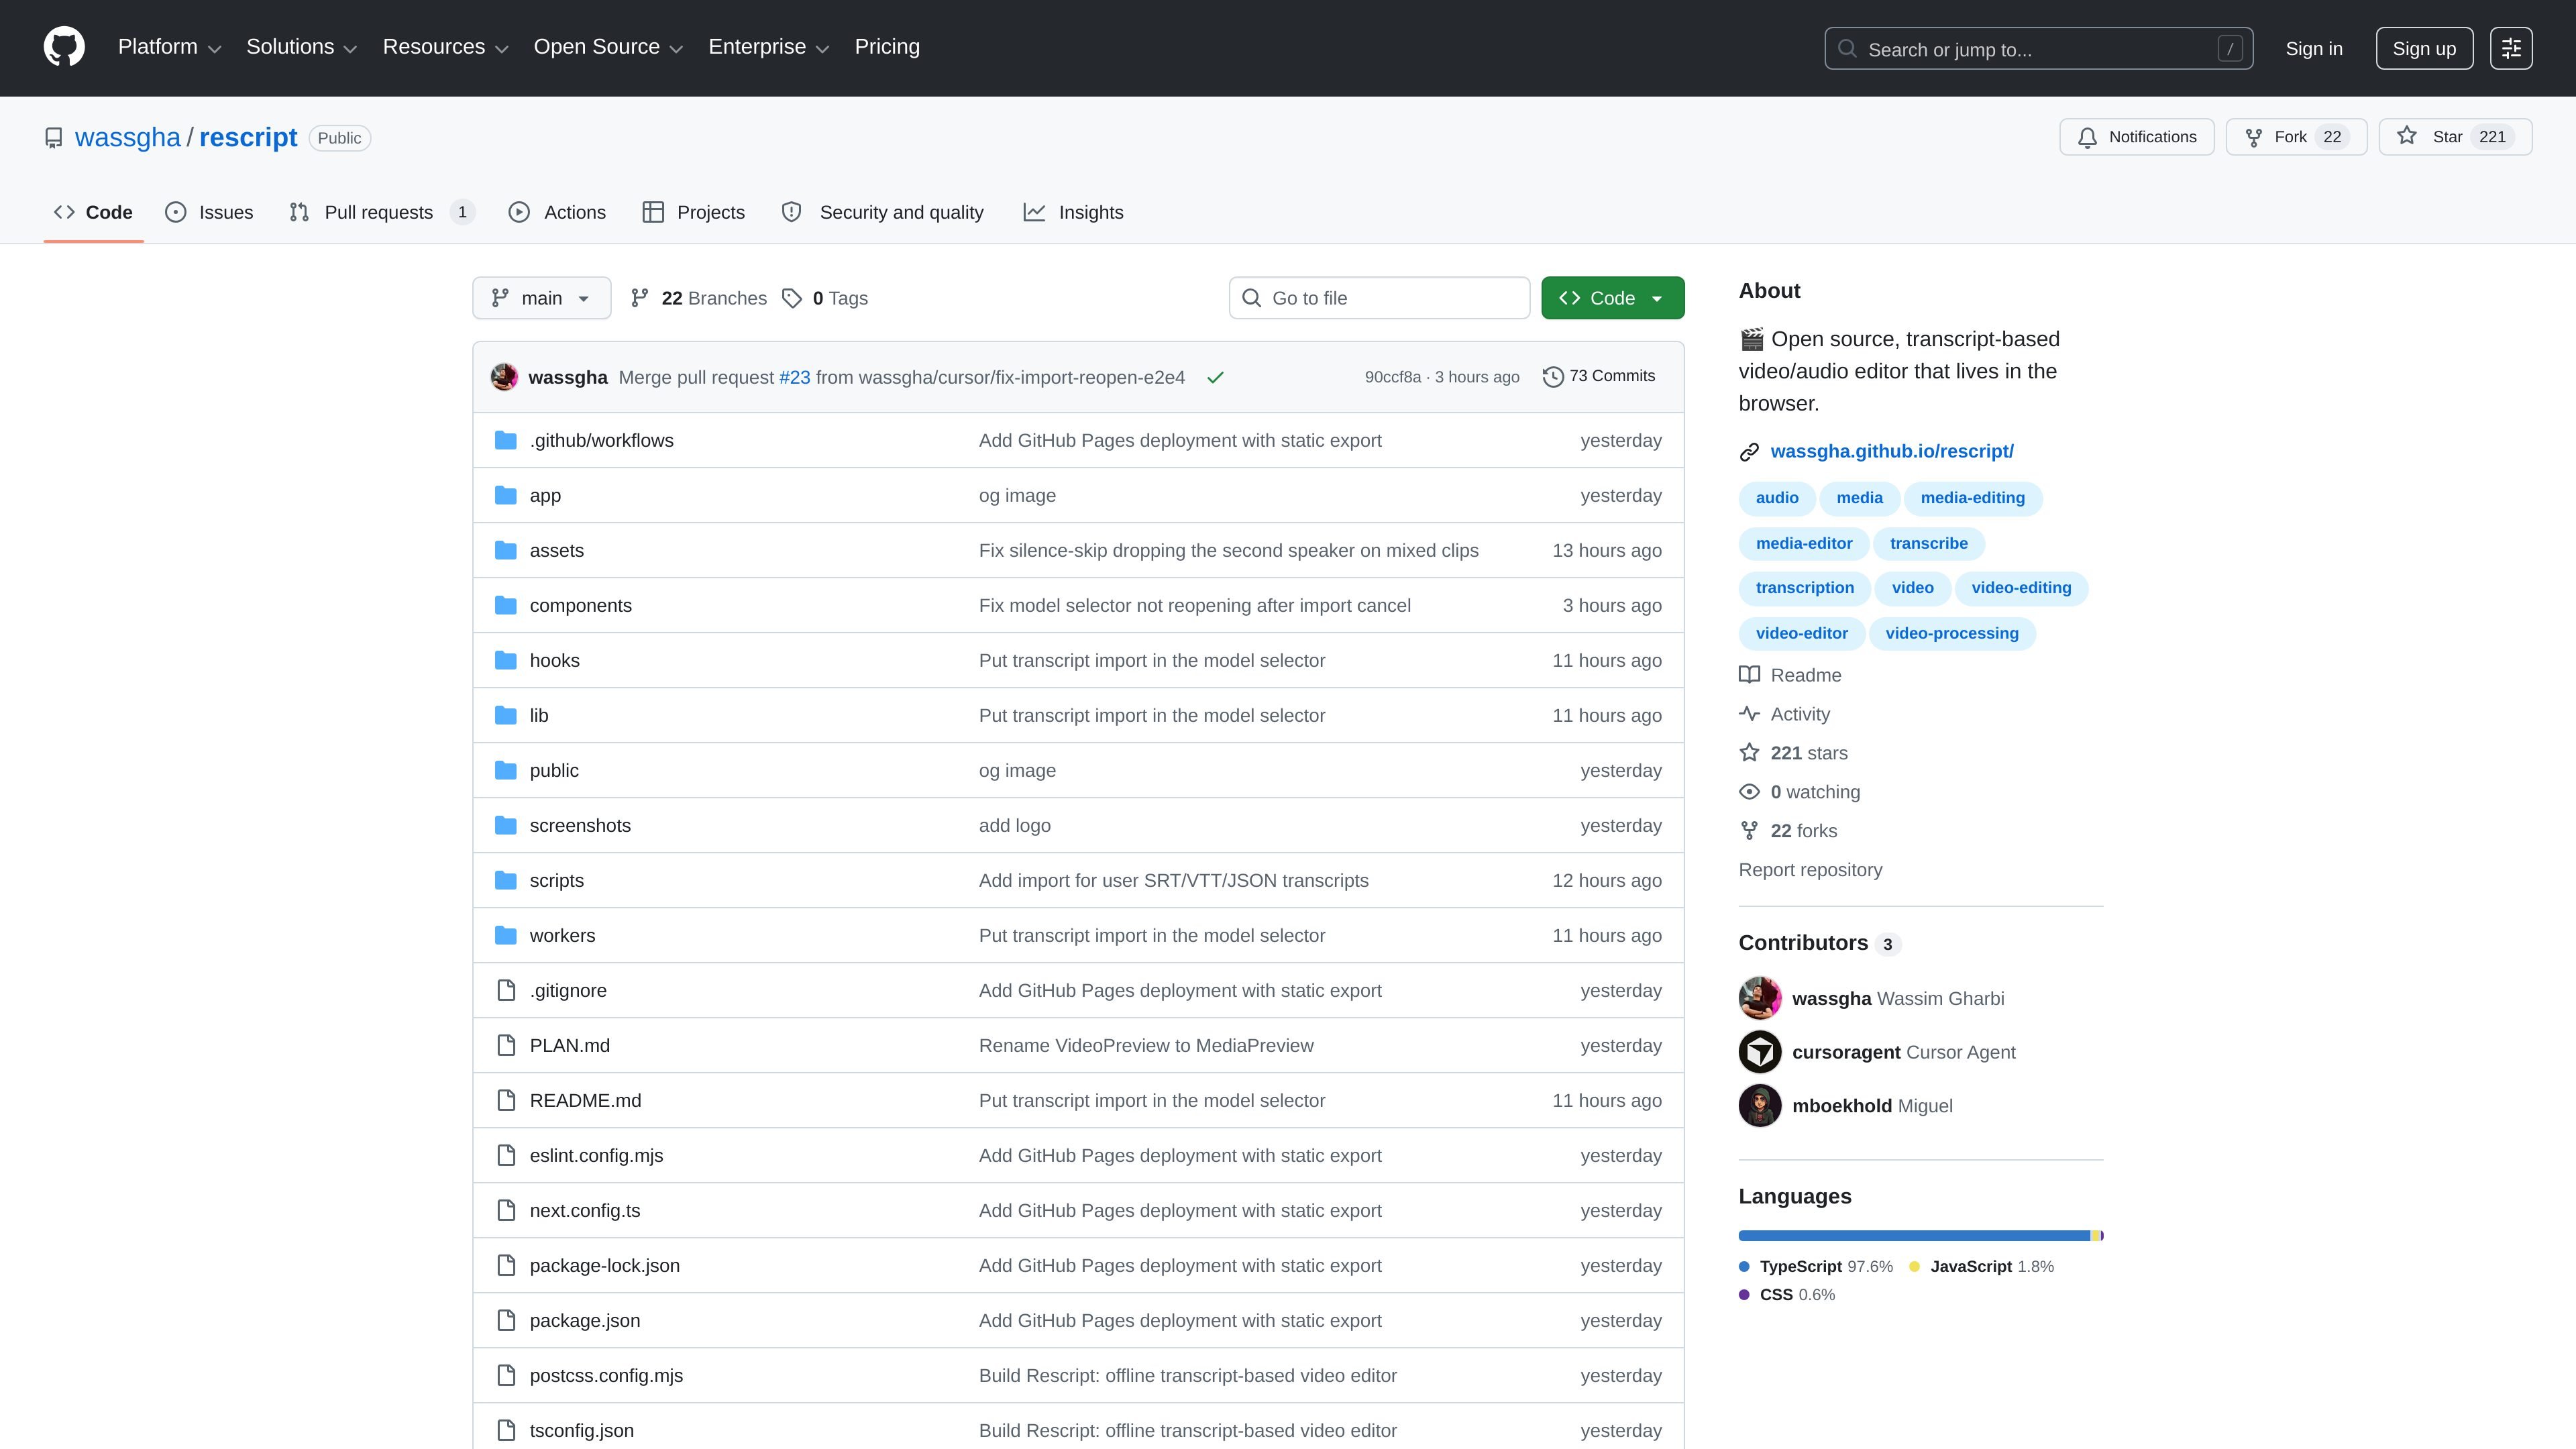This screenshot has height=1449, width=2576.
Task: Expand the Solutions menu
Action: tap(301, 47)
